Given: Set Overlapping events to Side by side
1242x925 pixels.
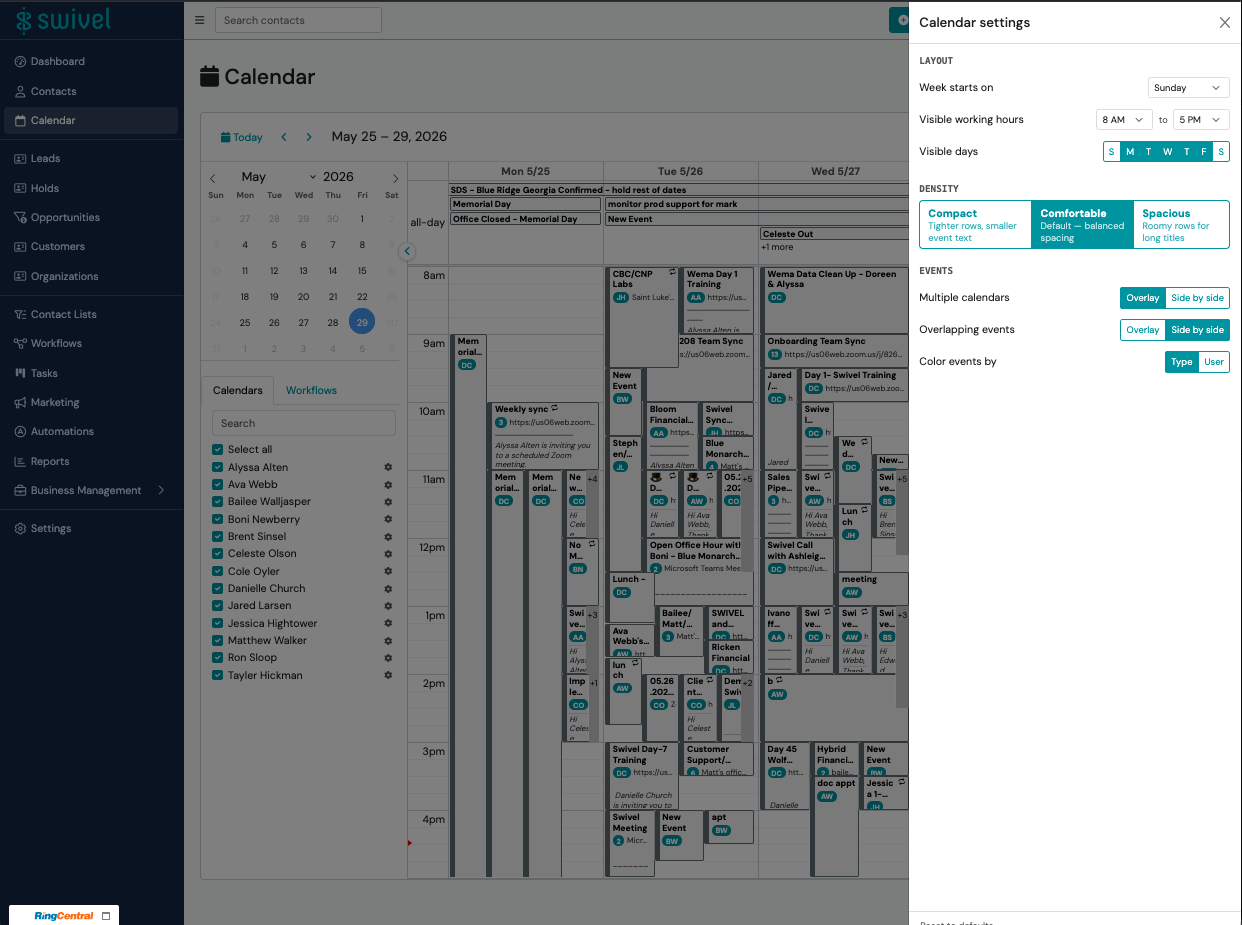Looking at the screenshot, I should [1197, 330].
